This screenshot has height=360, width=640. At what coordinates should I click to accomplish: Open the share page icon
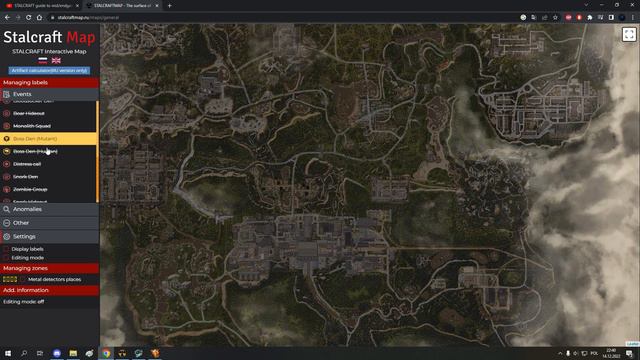pyautogui.click(x=544, y=18)
